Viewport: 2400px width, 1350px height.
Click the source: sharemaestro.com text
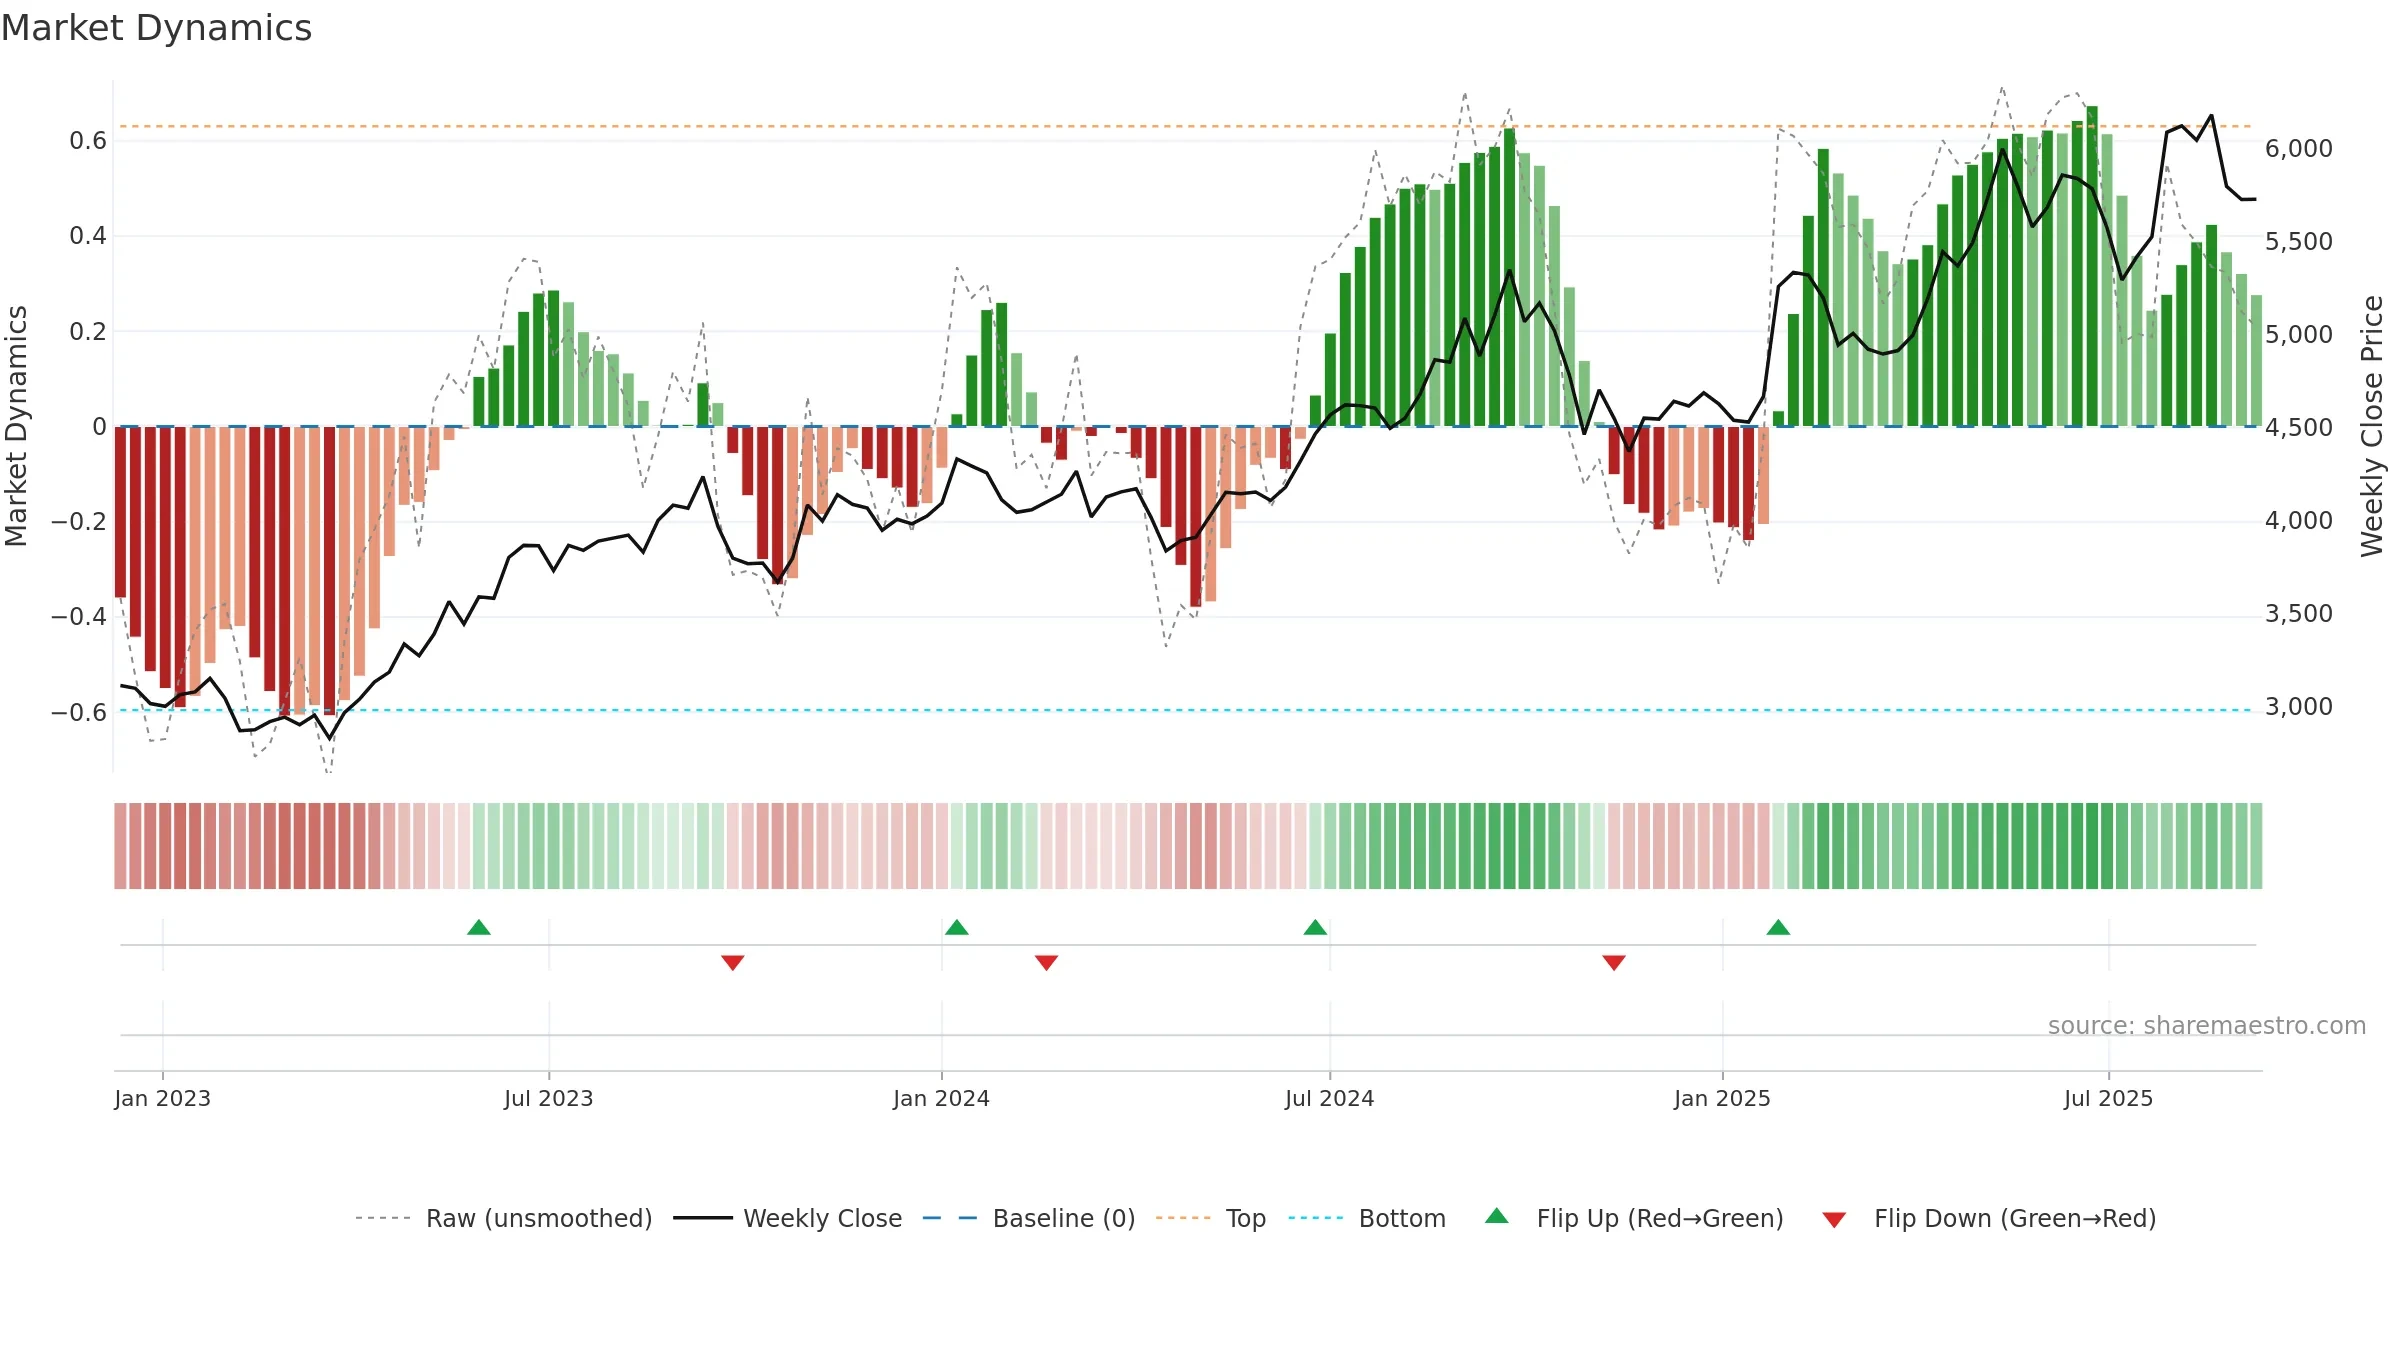click(2207, 1026)
